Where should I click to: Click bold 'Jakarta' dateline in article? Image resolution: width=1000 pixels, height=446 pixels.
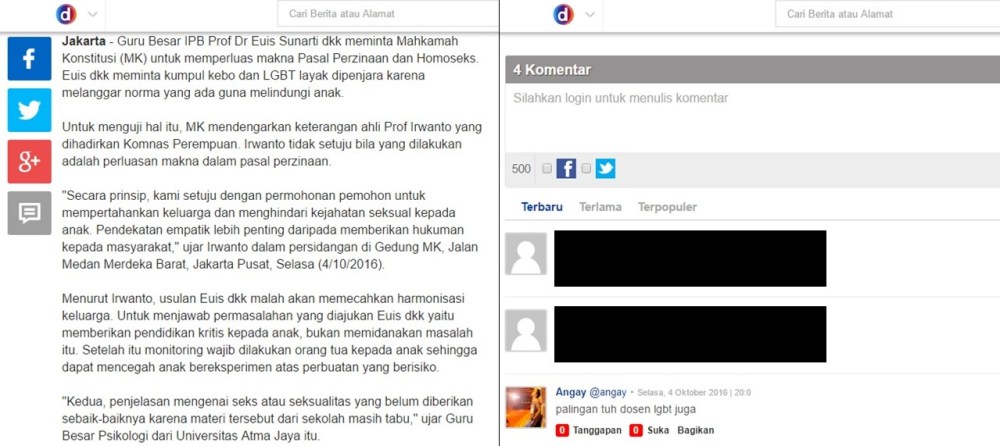click(x=84, y=41)
